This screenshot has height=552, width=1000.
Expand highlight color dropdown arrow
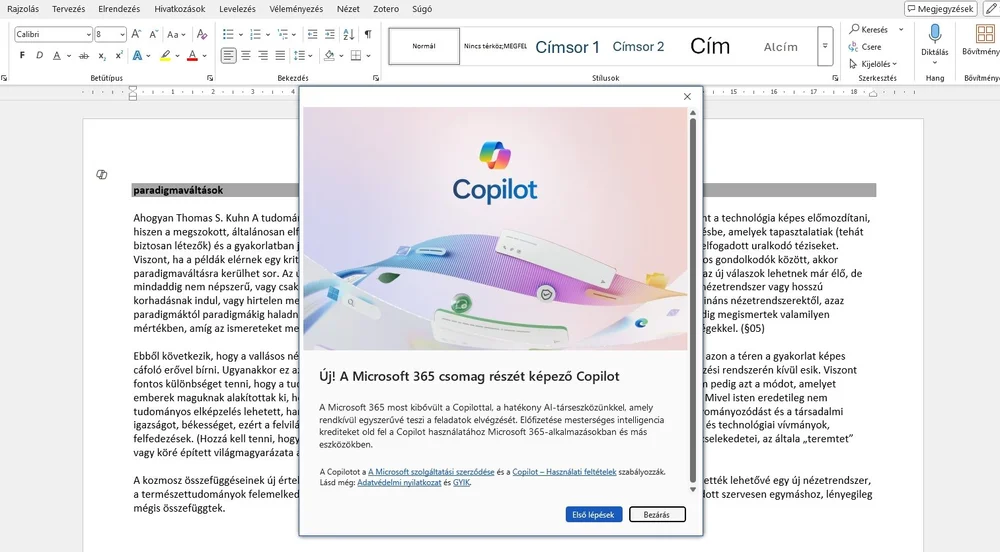[x=177, y=56]
